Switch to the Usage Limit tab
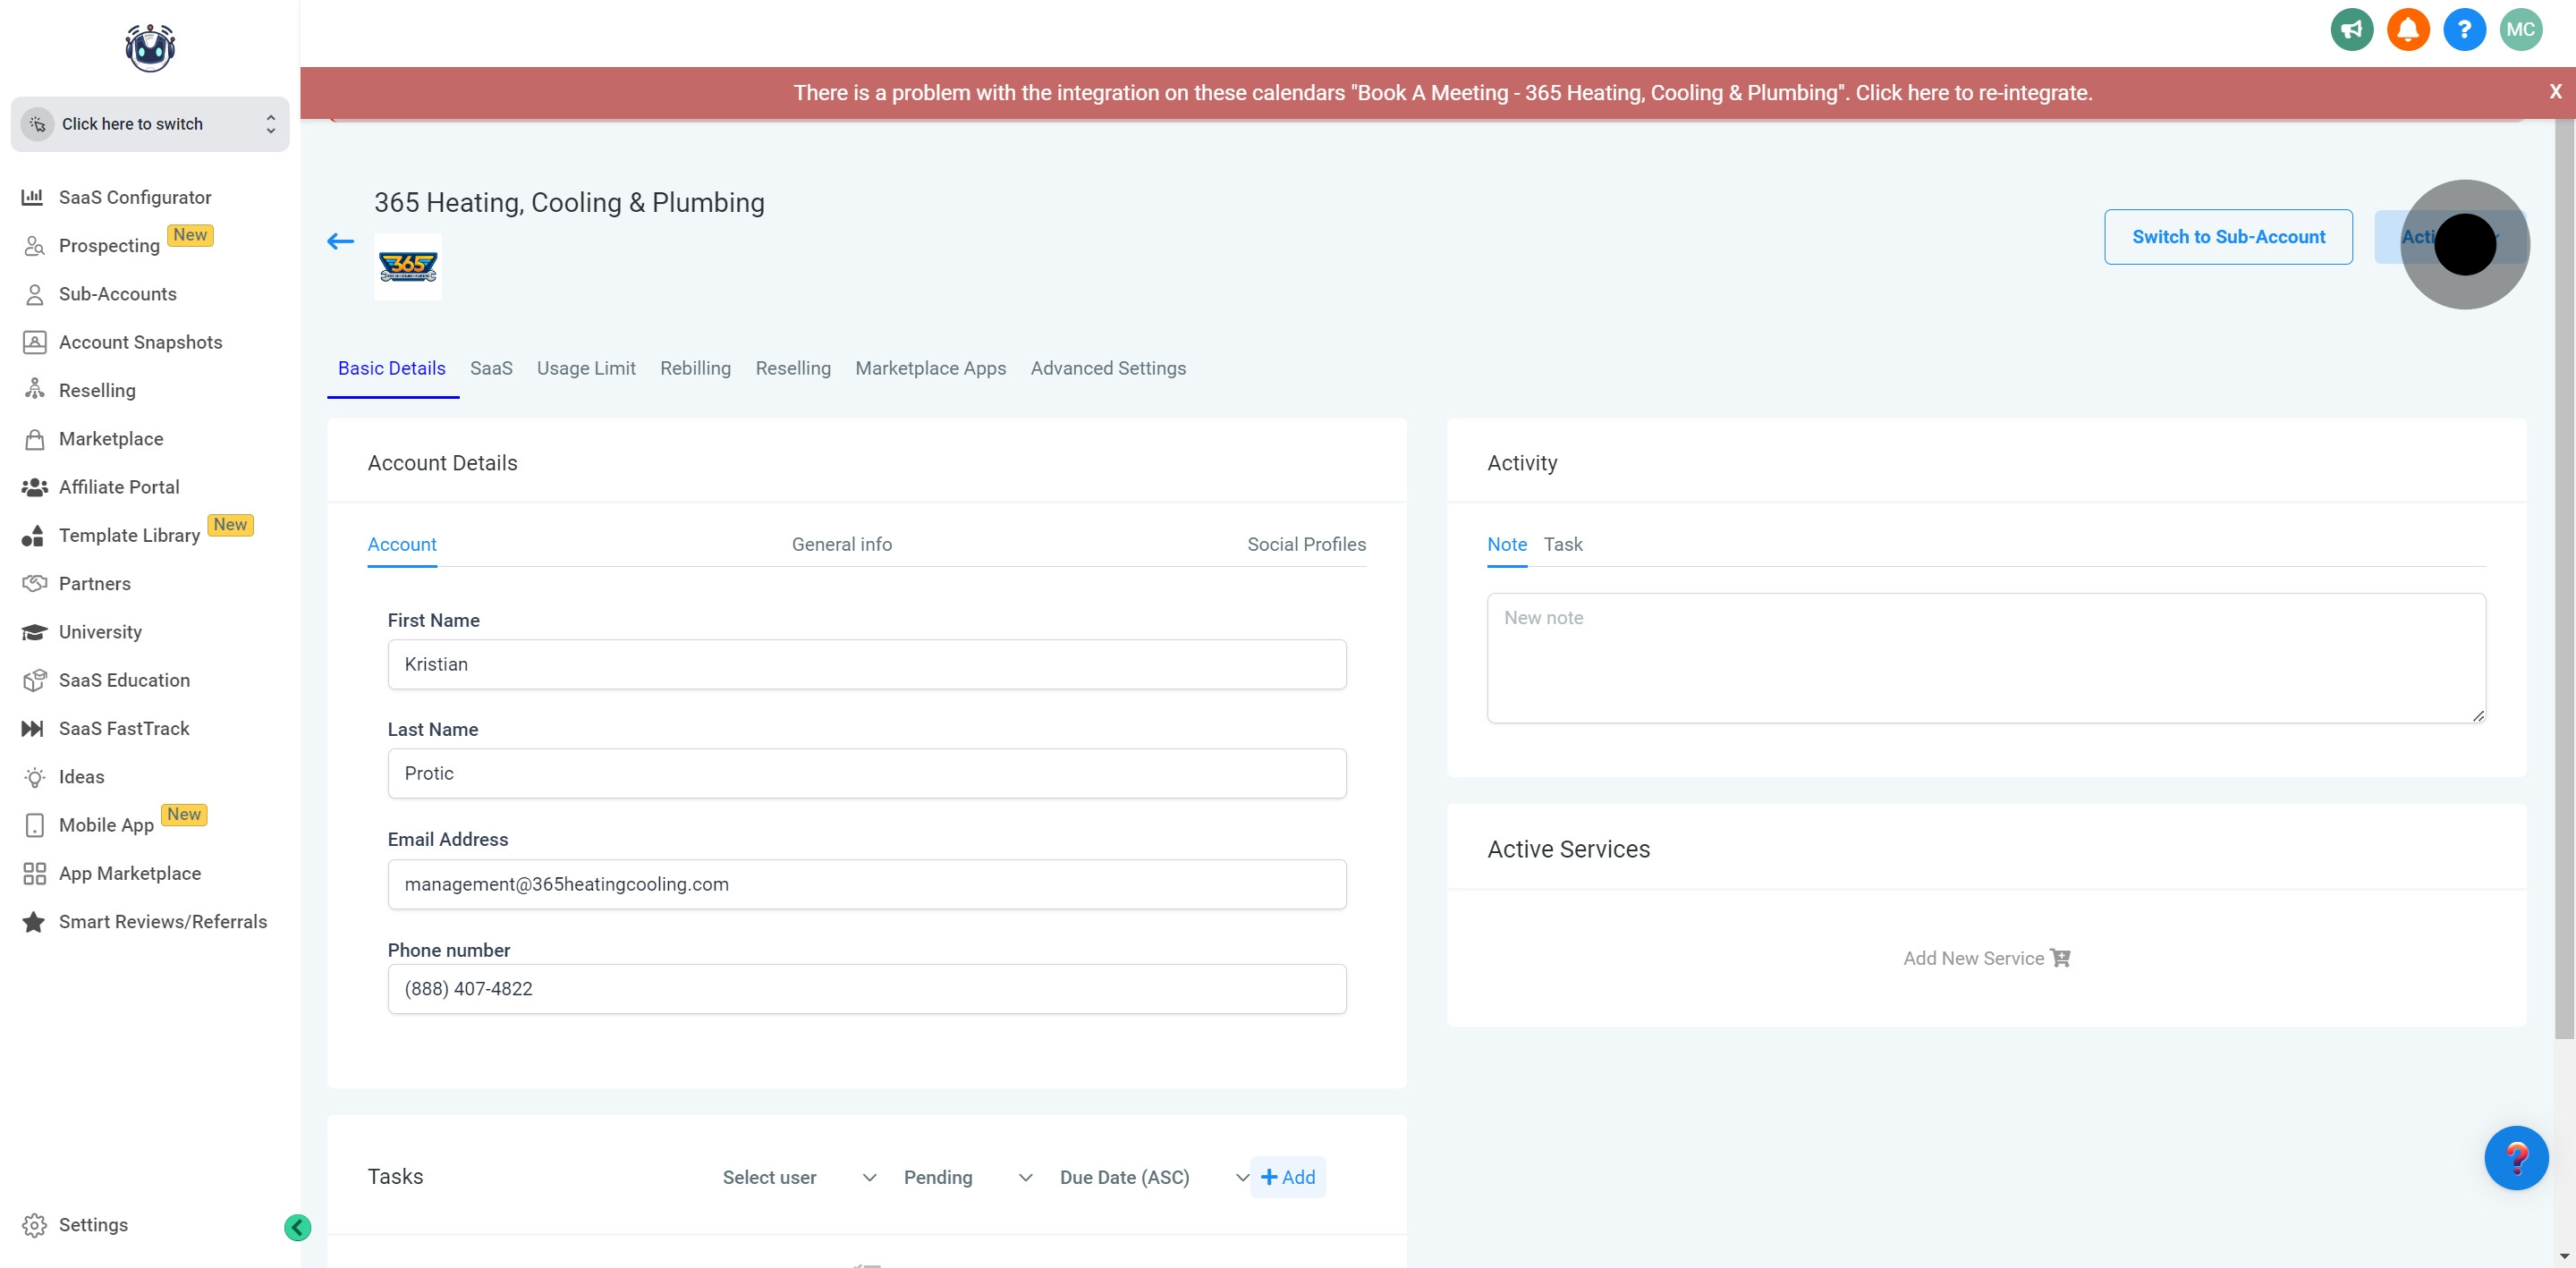 [586, 368]
